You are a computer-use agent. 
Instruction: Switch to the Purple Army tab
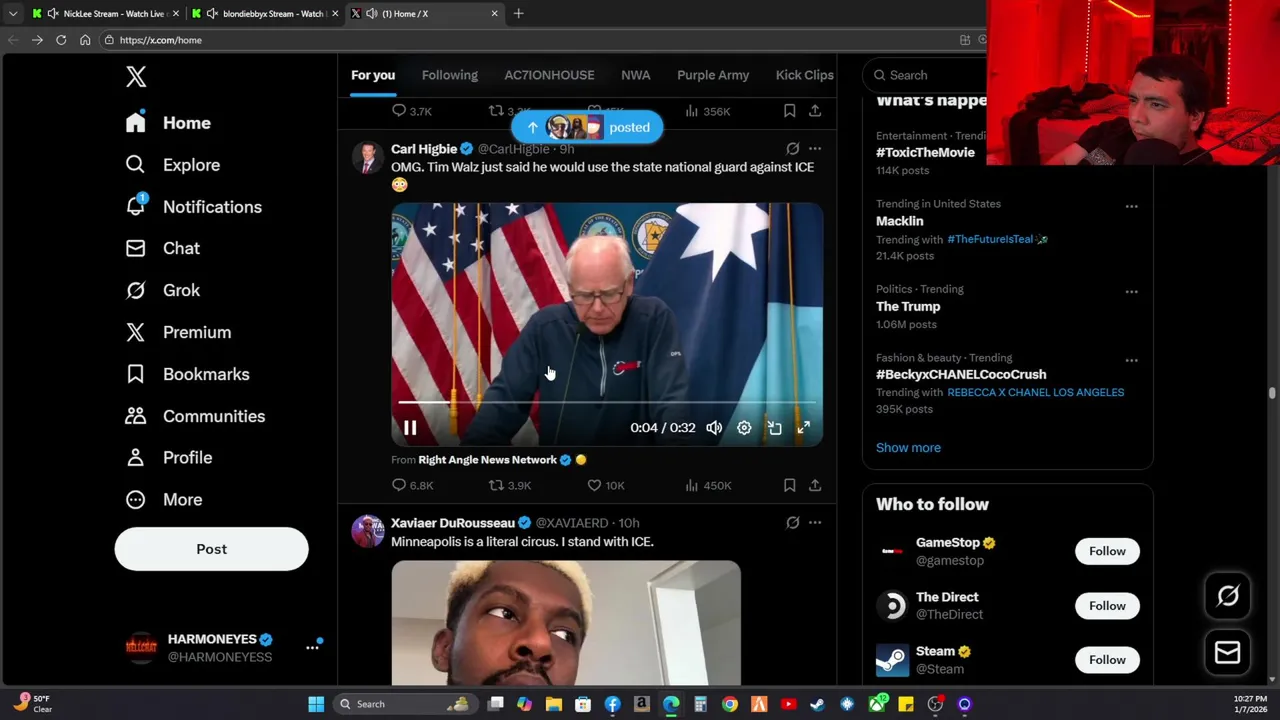(713, 75)
